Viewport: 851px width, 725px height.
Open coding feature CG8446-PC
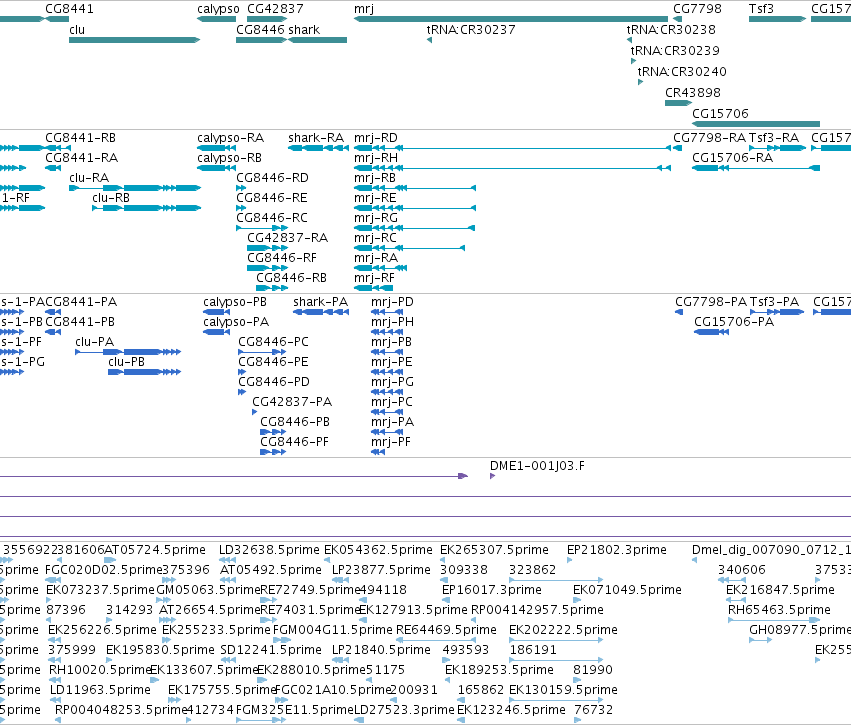pyautogui.click(x=262, y=352)
